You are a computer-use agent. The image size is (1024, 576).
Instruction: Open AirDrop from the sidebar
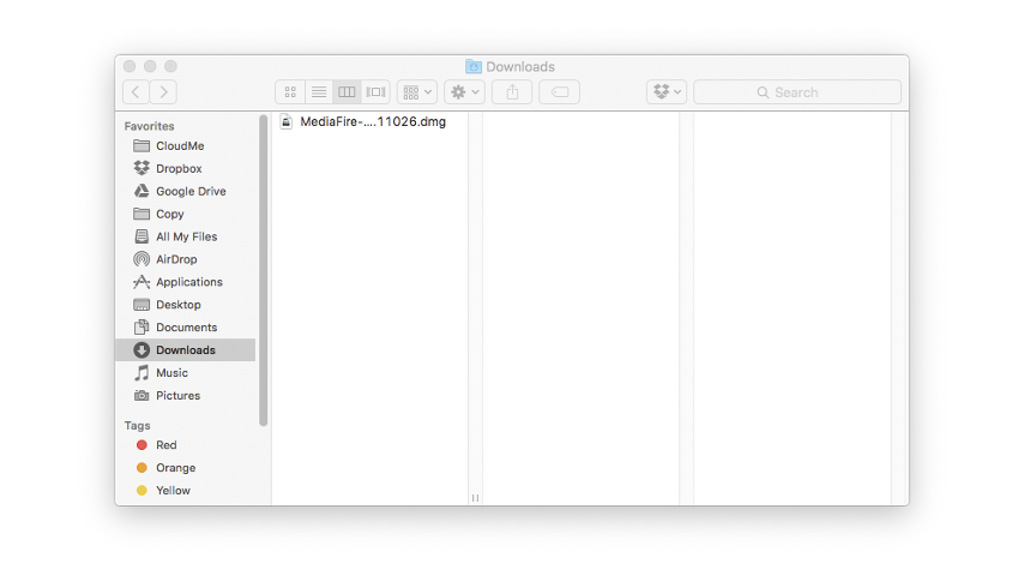(x=176, y=259)
